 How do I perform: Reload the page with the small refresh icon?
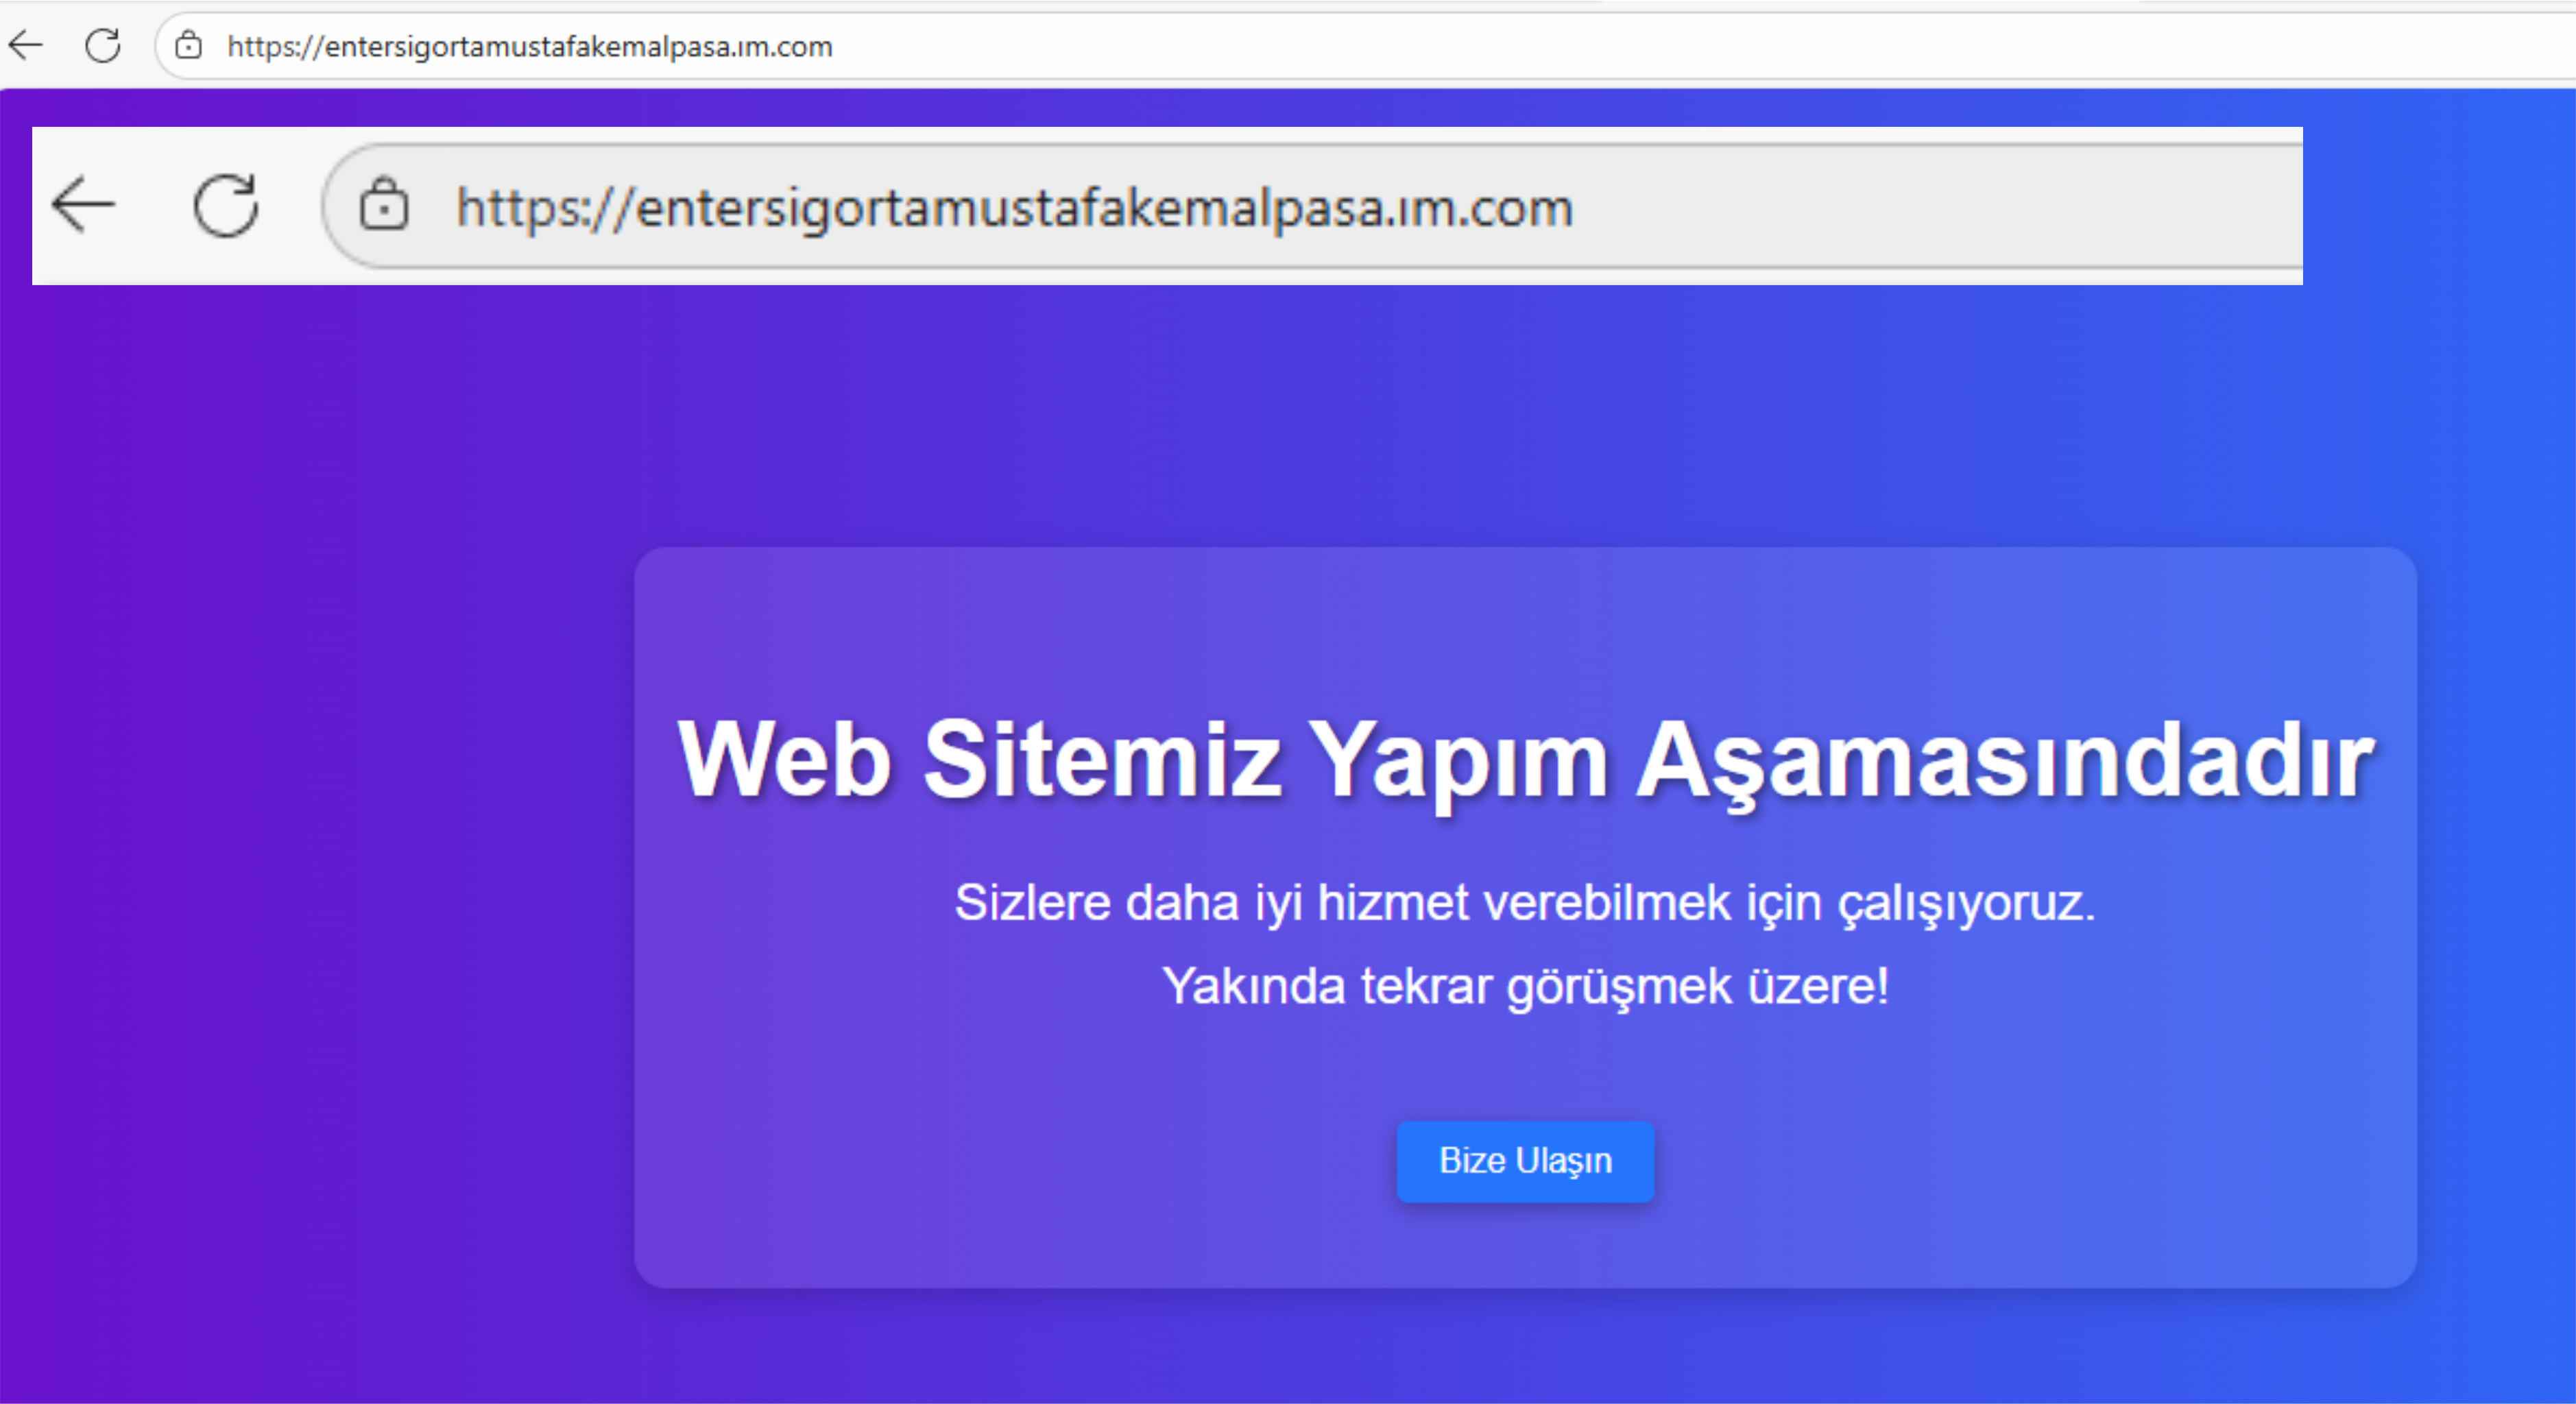(x=102, y=45)
